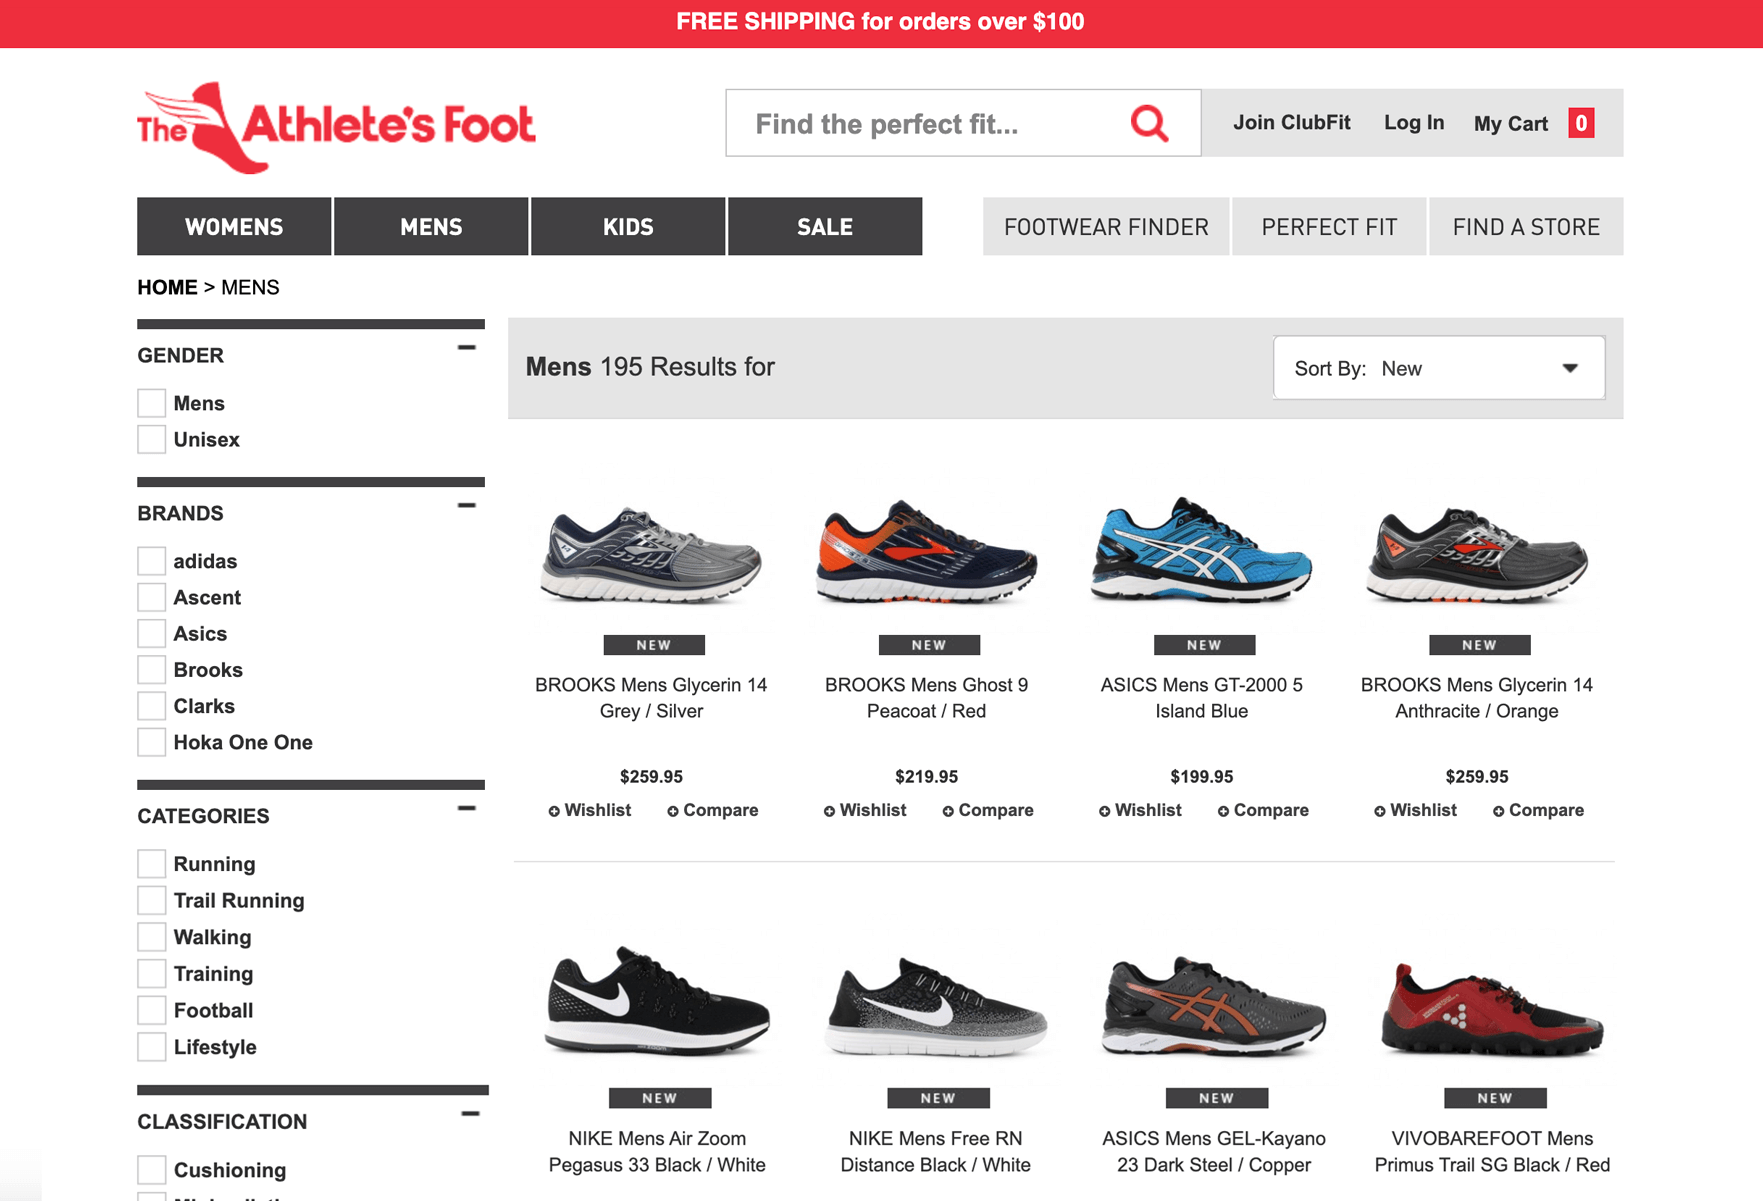
Task: Collapse the Gender filter section
Action: click(466, 347)
